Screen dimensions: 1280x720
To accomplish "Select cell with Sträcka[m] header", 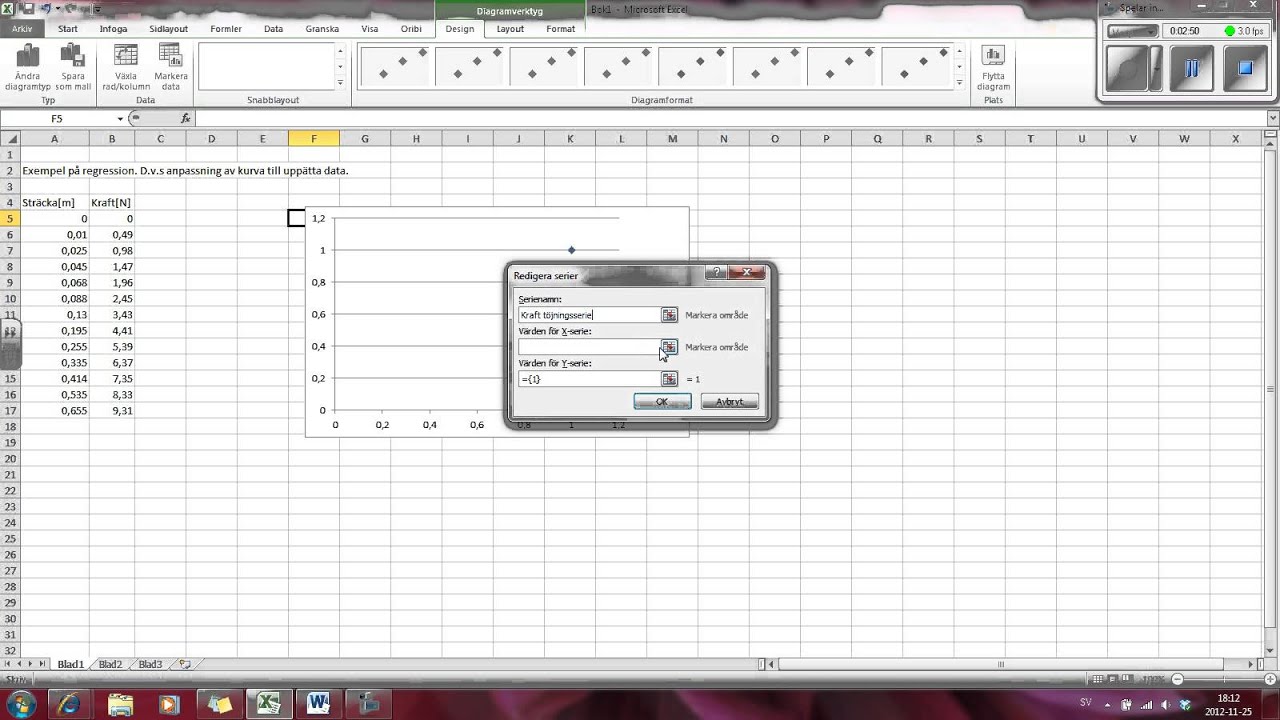I will point(54,202).
